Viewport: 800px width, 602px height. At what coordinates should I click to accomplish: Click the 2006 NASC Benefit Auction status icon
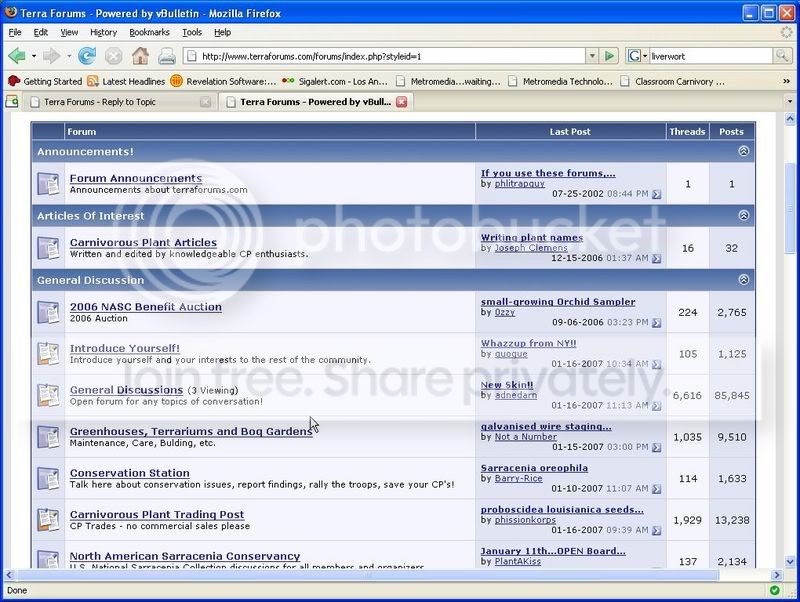click(x=48, y=312)
